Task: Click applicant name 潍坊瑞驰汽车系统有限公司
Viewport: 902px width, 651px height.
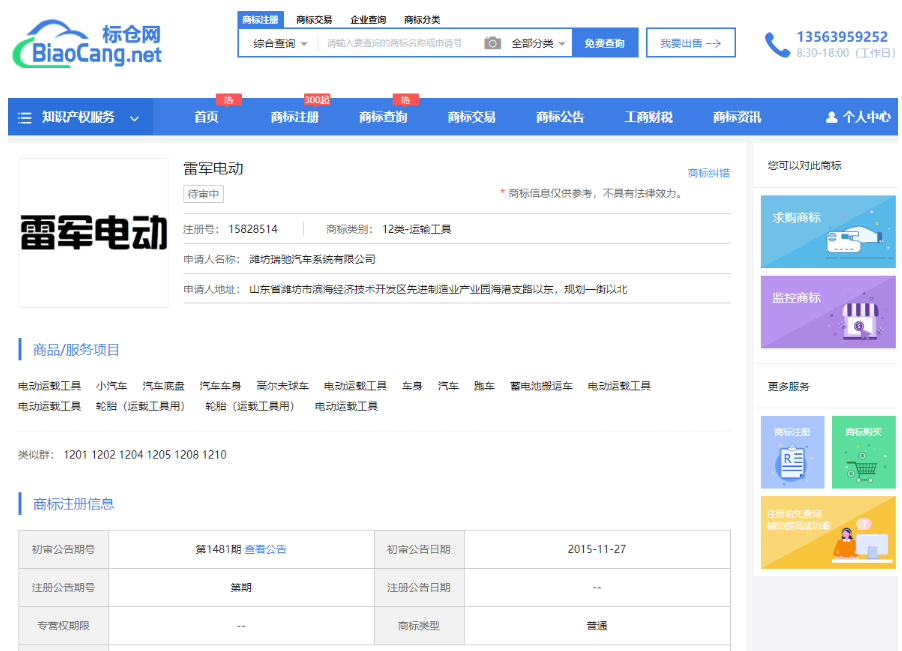Action: (312, 259)
